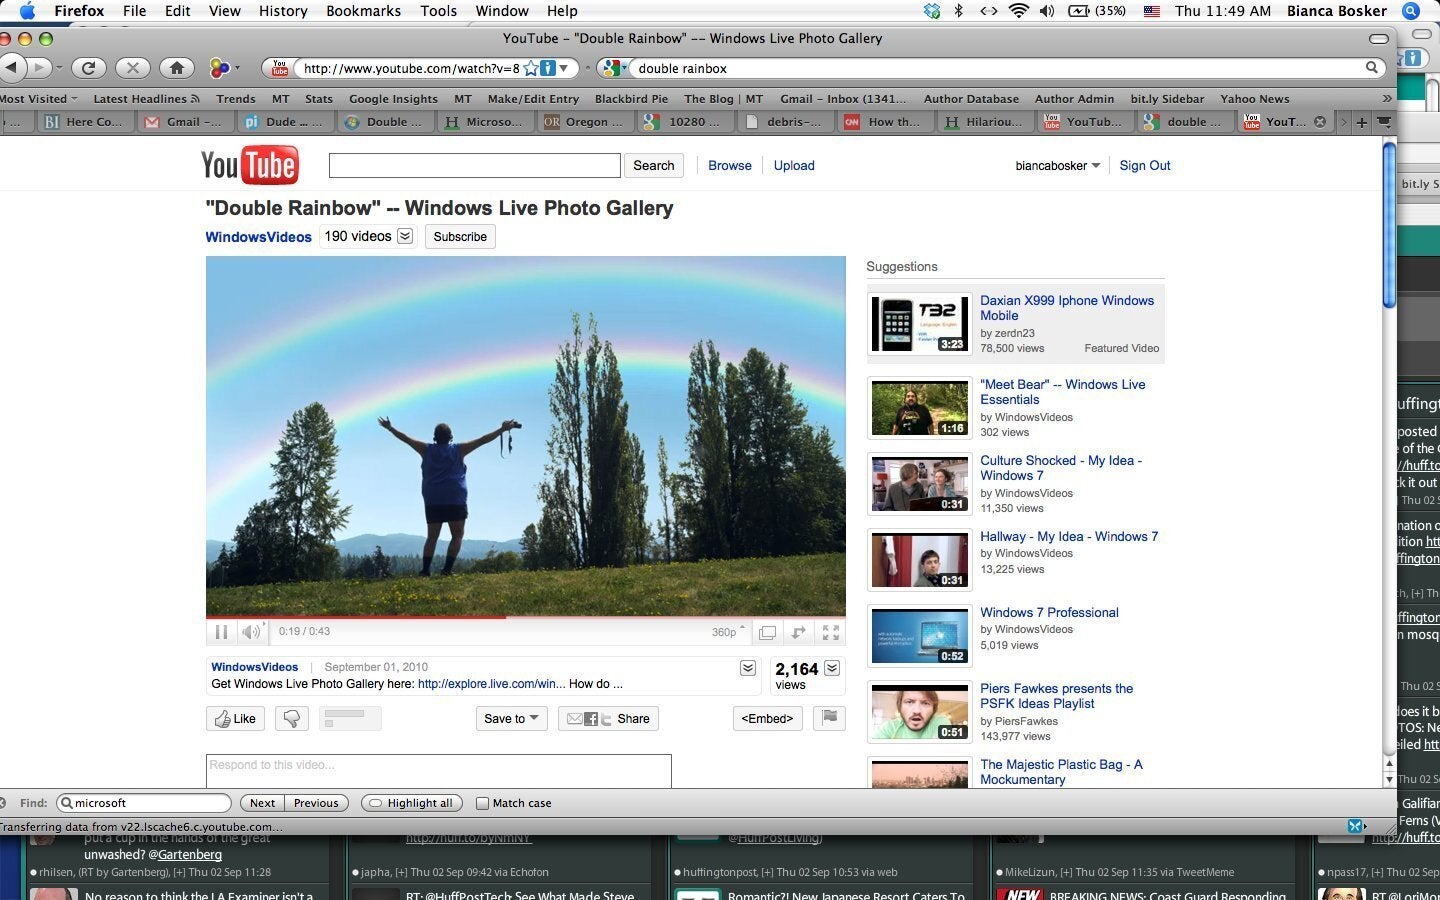The height and width of the screenshot is (900, 1440).
Task: Switch to the Gmail tab
Action: point(186,122)
